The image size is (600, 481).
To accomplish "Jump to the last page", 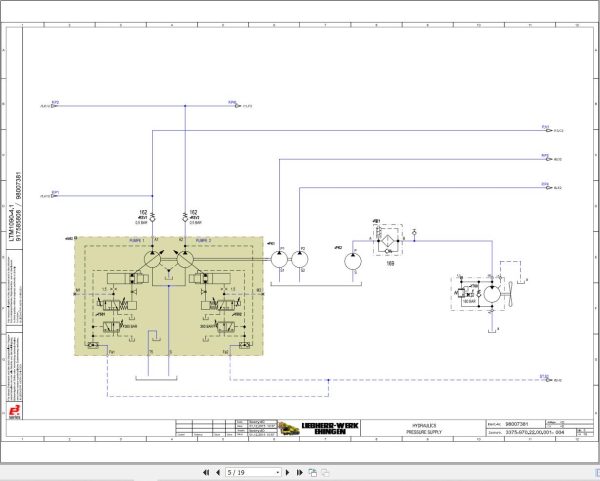I will tap(300, 473).
